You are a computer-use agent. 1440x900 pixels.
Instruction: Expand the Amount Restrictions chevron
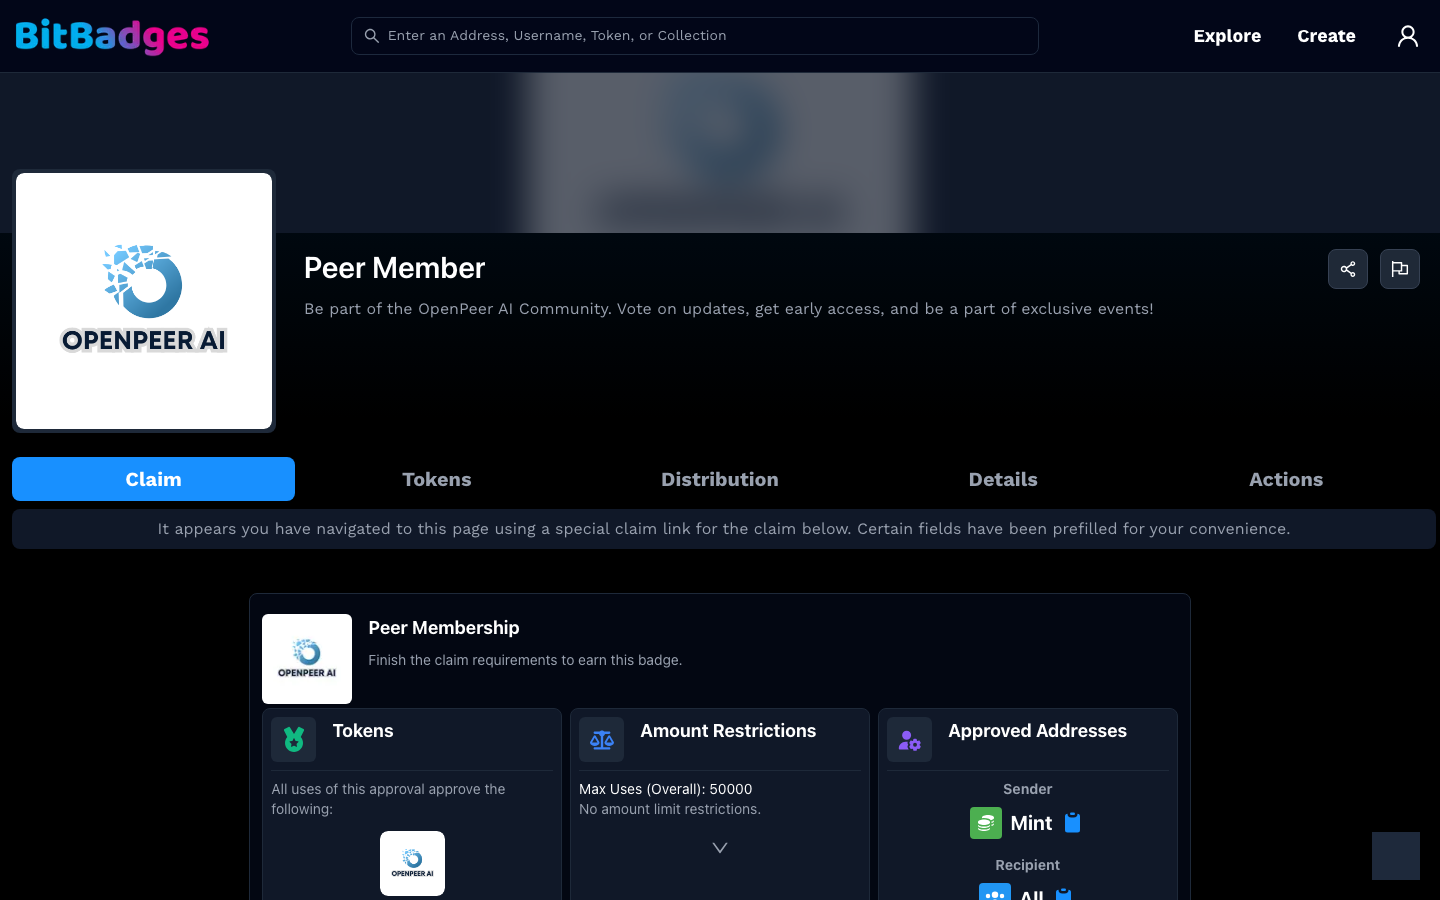click(x=720, y=848)
